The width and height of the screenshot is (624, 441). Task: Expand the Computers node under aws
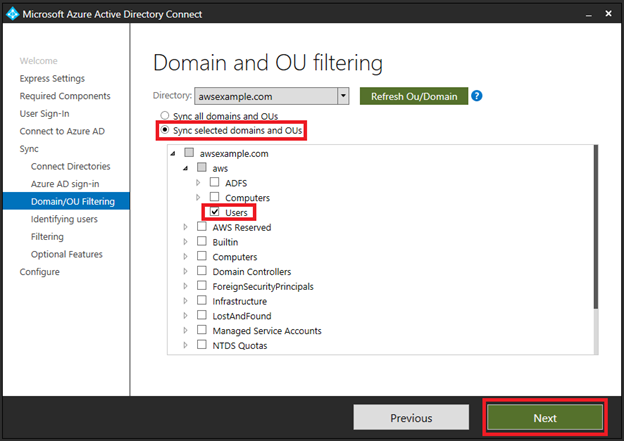tap(198, 197)
